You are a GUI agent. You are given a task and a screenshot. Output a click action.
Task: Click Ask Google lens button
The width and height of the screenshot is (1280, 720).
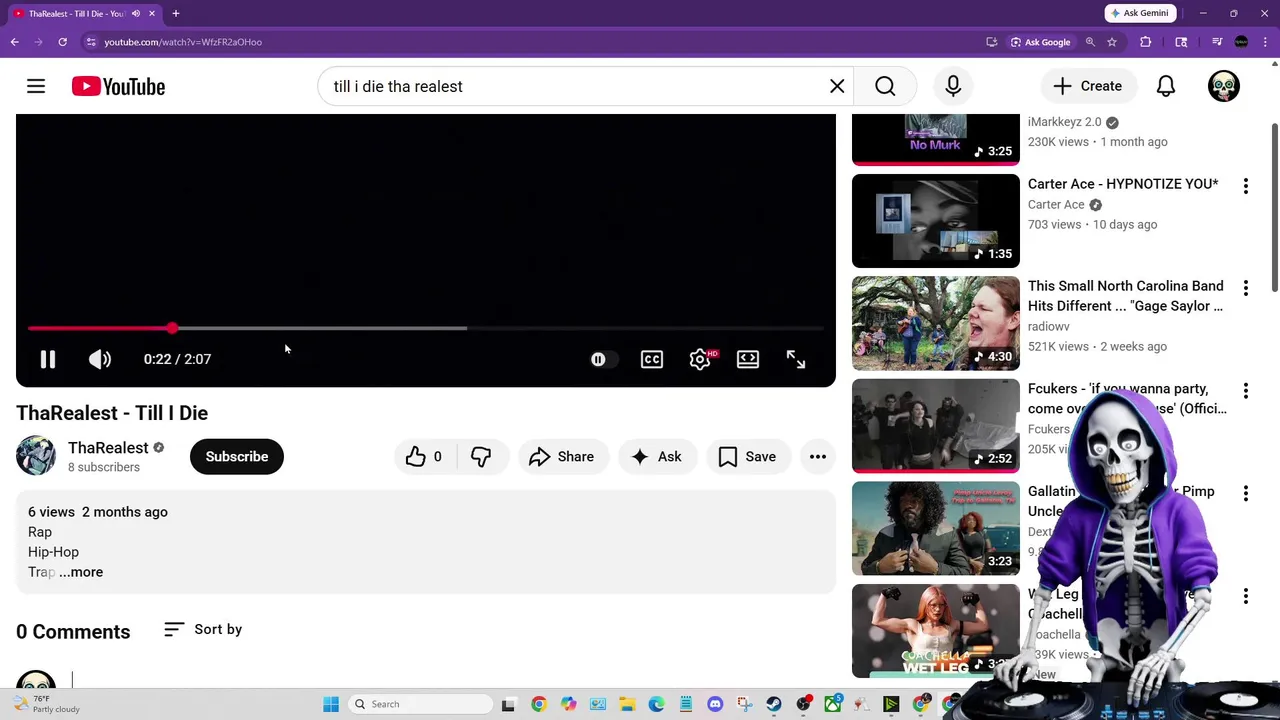tap(1041, 42)
